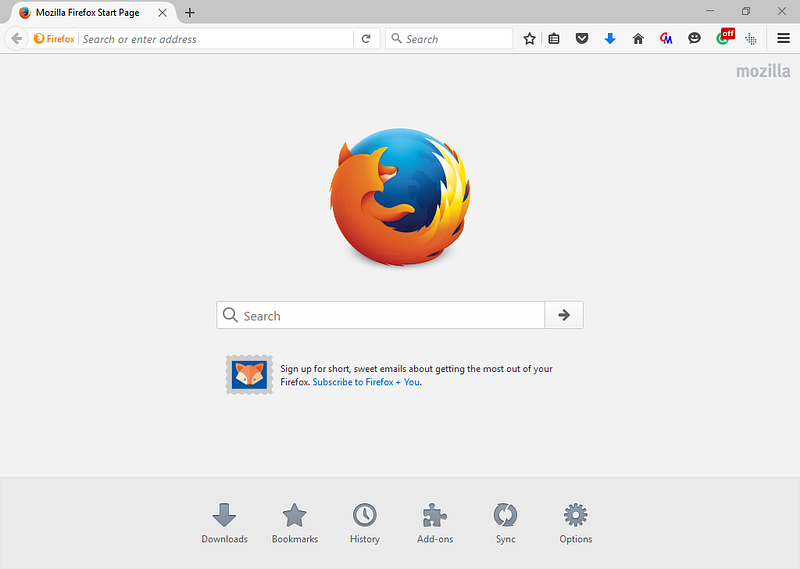800x569 pixels.
Task: Go to home page icon
Action: (638, 39)
